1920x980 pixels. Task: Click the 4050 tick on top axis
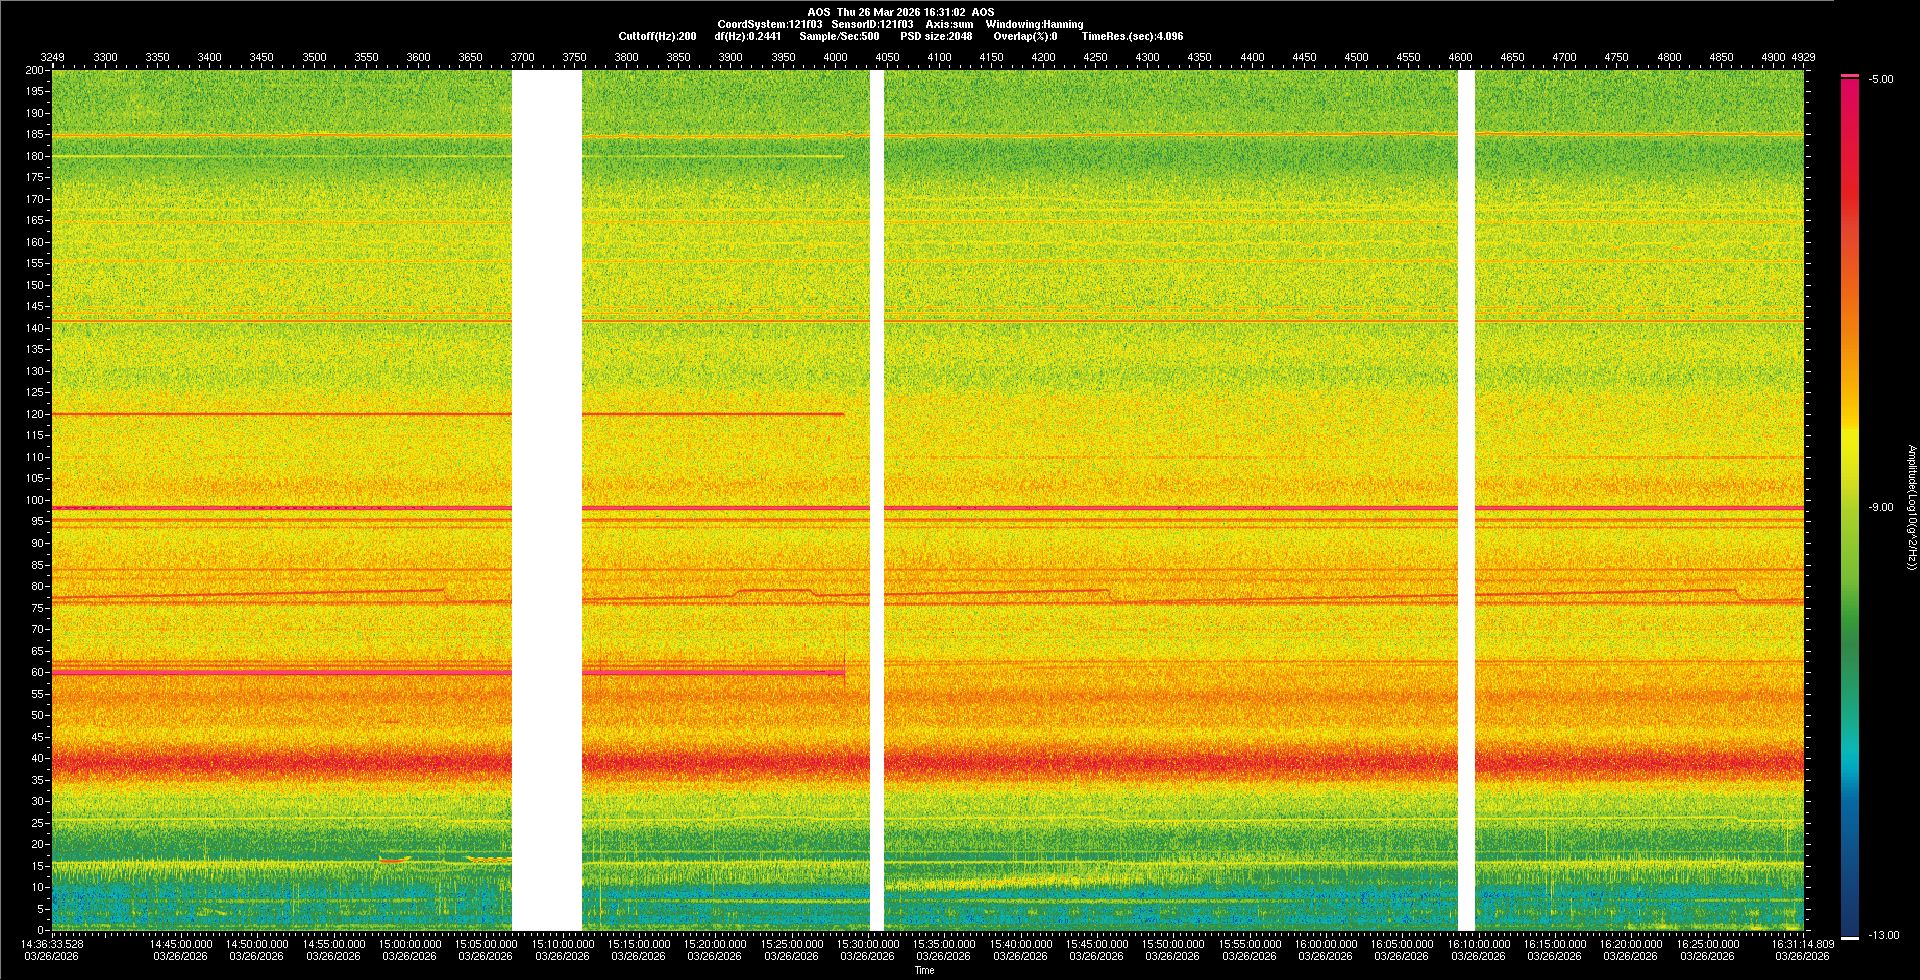click(887, 58)
